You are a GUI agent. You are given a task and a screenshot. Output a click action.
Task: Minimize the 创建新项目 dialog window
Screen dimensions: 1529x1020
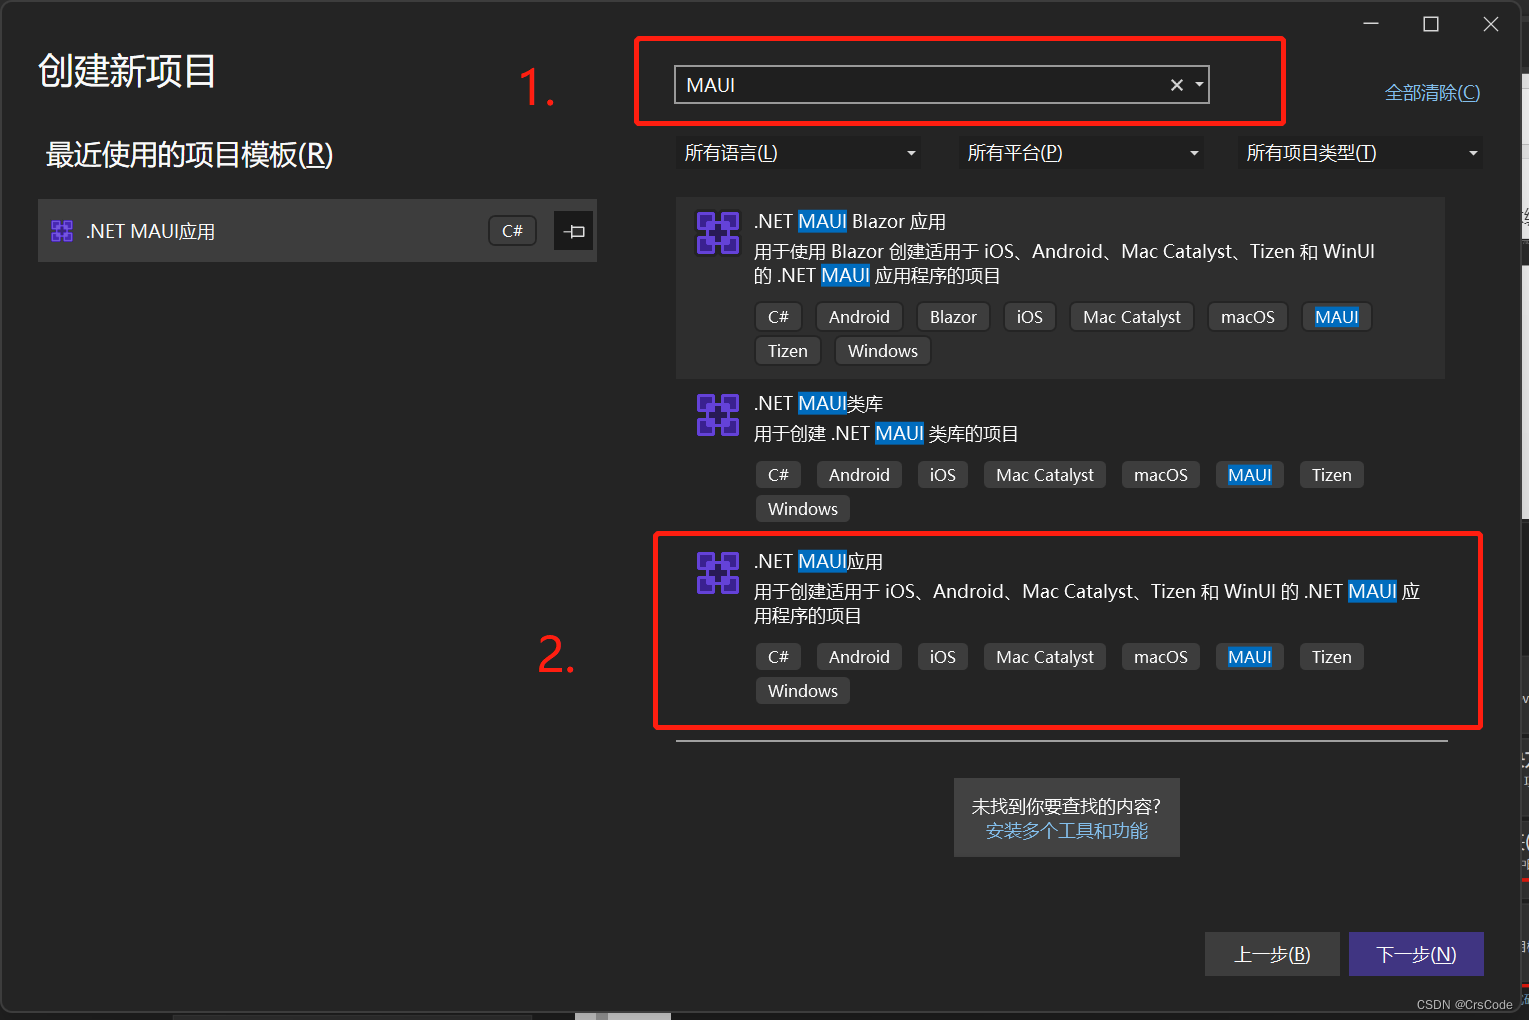tap(1371, 24)
